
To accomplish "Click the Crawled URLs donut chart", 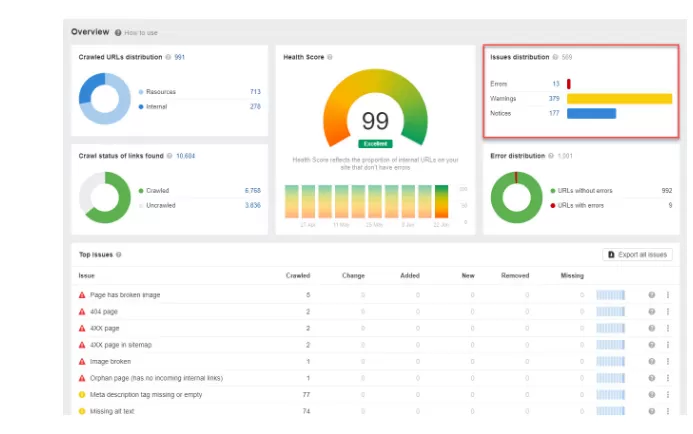I will coord(105,99).
